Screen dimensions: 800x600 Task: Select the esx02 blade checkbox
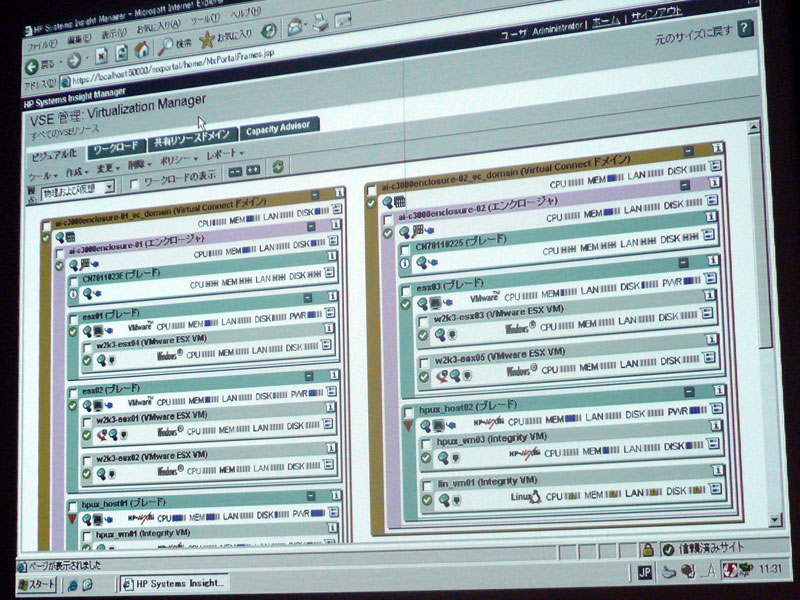coord(73,393)
